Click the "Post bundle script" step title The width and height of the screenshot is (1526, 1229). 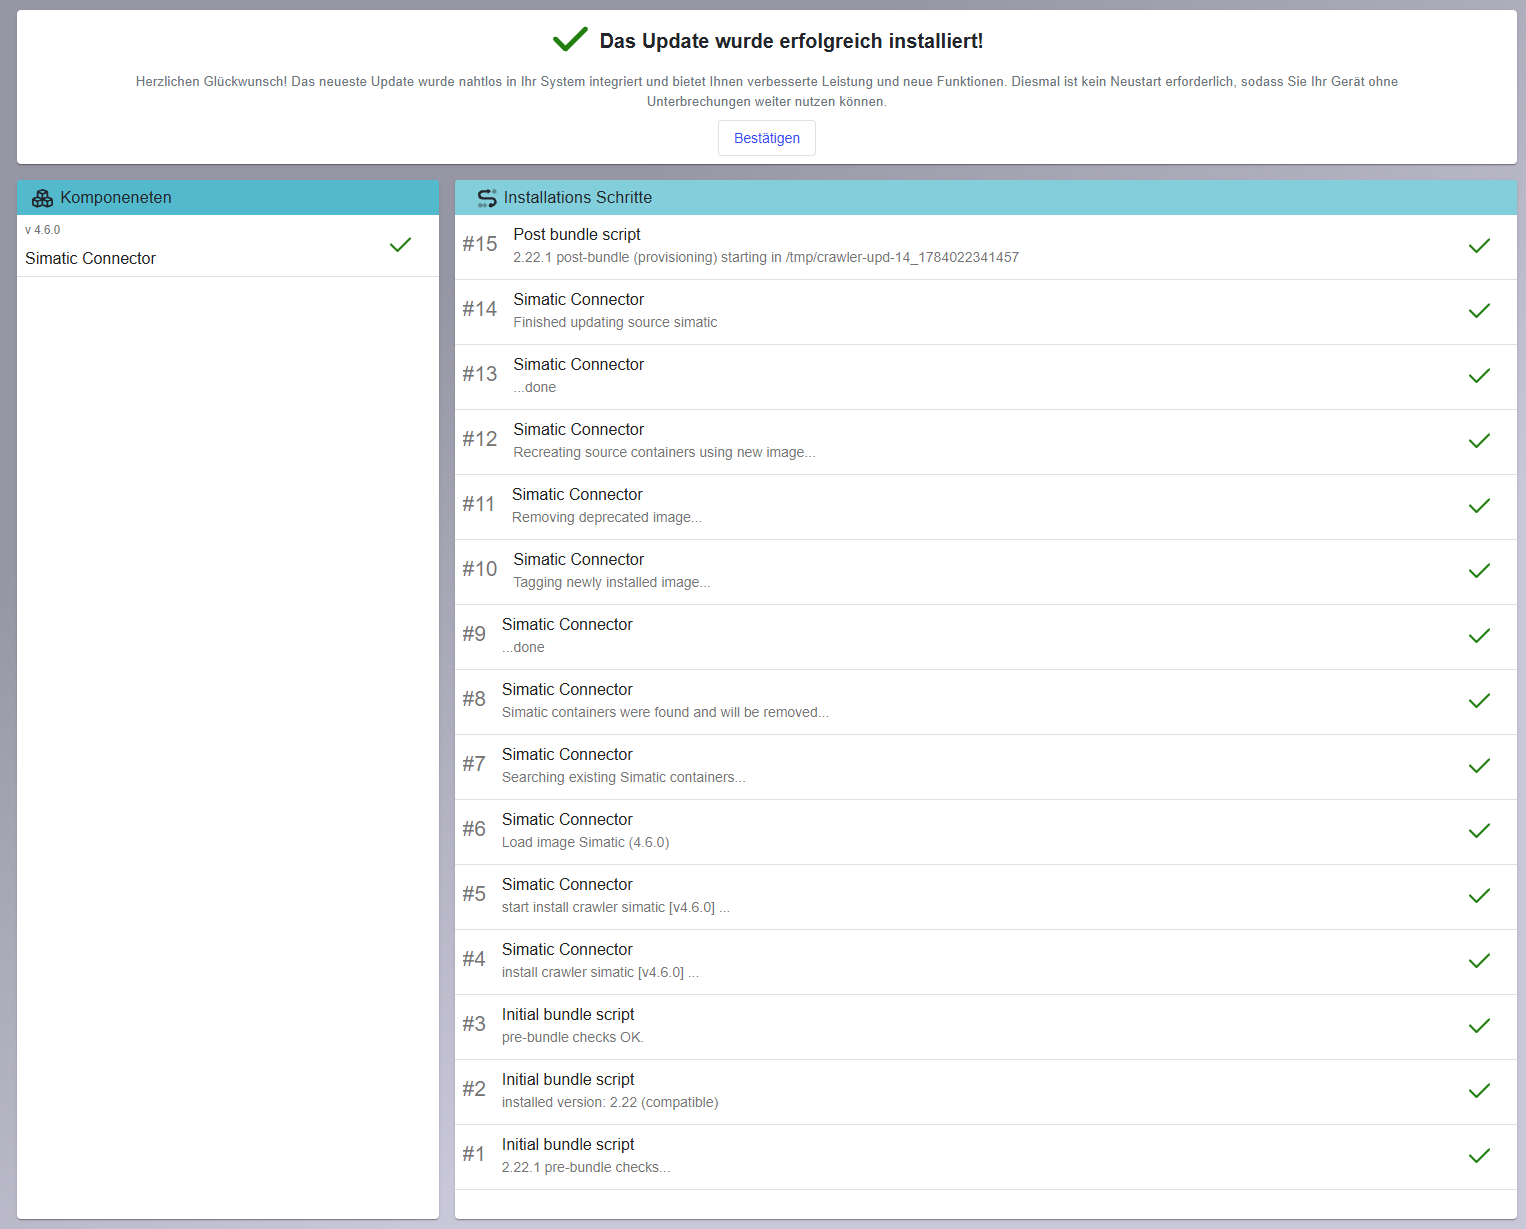[577, 234]
